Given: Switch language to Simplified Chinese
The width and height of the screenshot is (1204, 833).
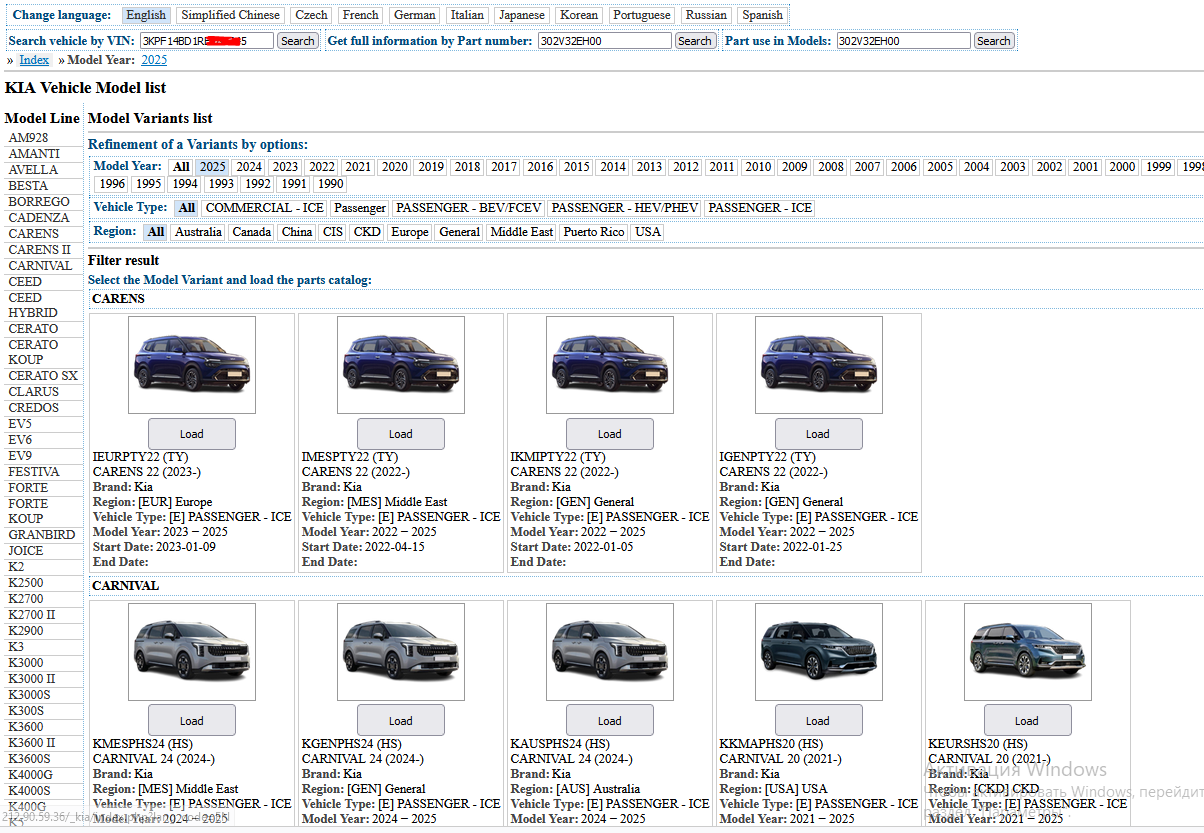Looking at the screenshot, I should pyautogui.click(x=231, y=15).
